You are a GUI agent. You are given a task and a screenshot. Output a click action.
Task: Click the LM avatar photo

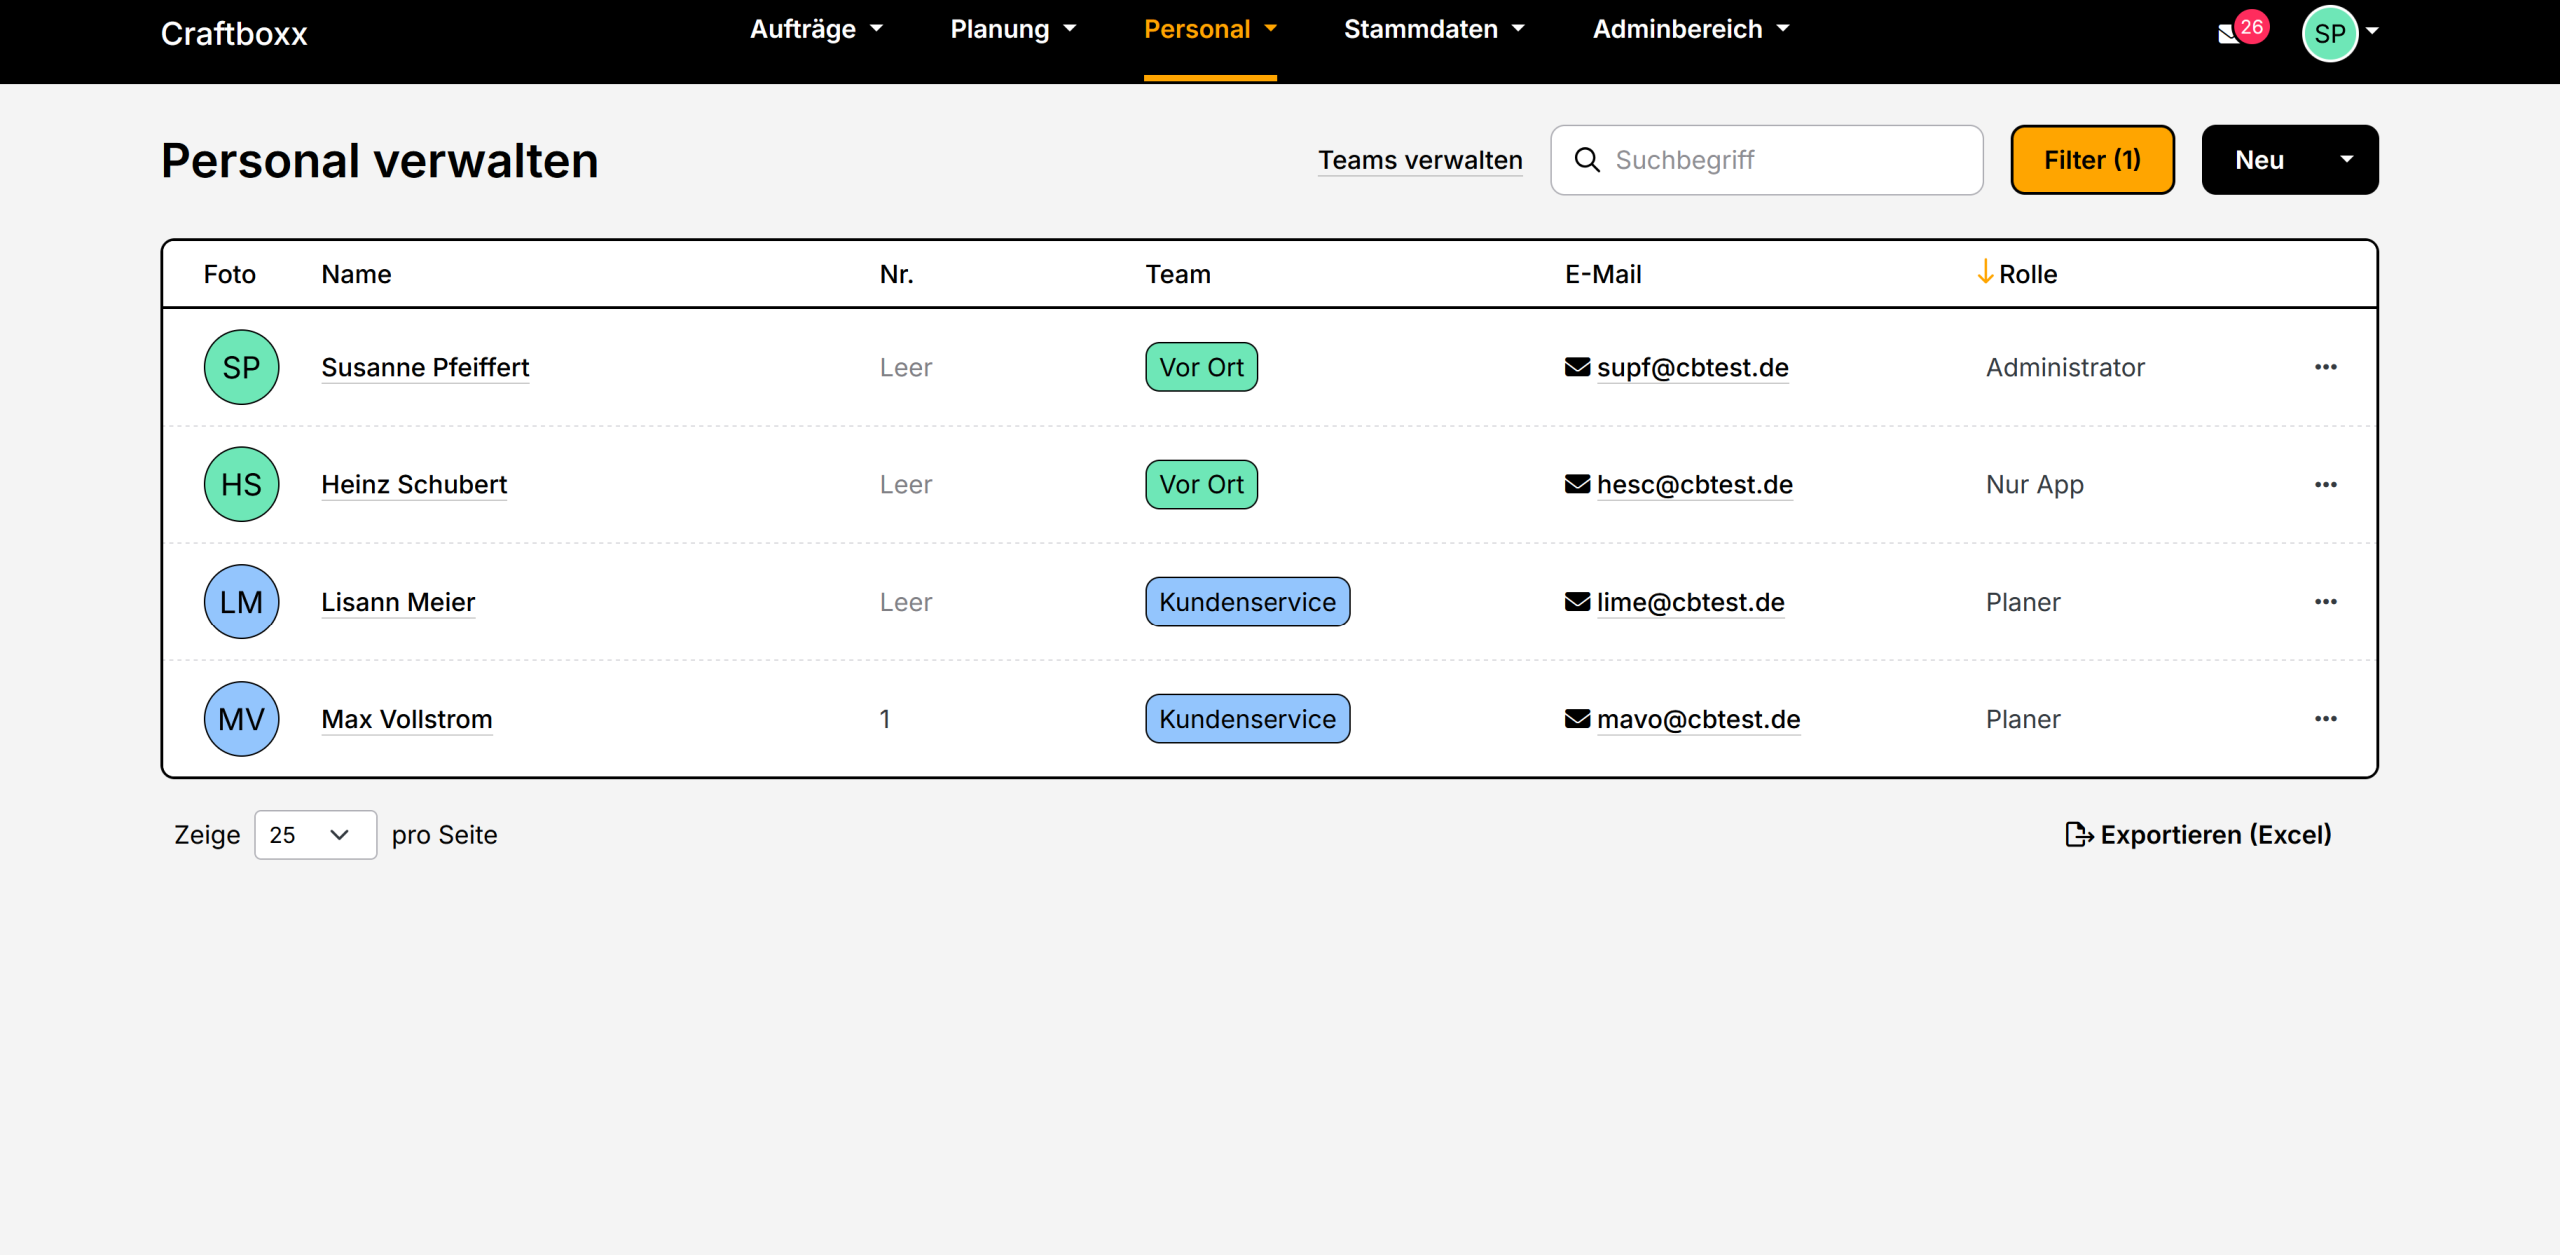pyautogui.click(x=241, y=602)
